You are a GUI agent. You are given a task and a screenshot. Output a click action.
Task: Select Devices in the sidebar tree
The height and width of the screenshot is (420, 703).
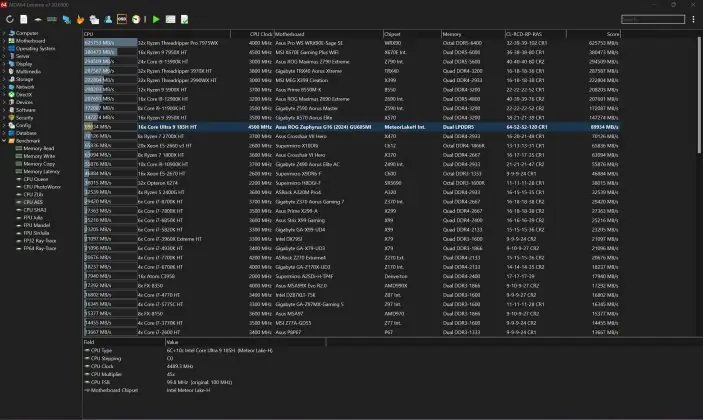[x=24, y=102]
